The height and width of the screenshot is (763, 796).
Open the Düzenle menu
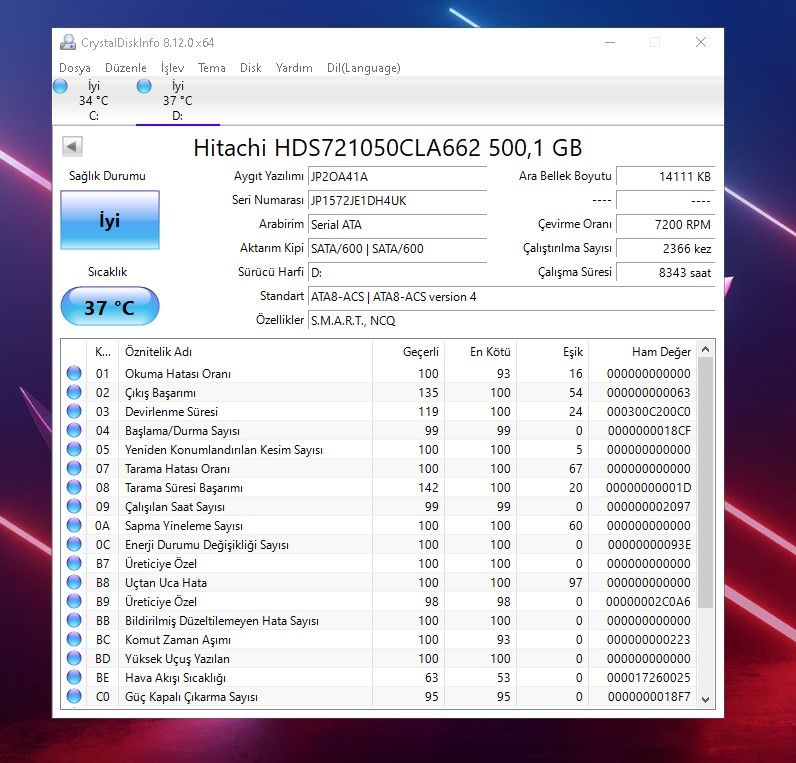[x=125, y=68]
